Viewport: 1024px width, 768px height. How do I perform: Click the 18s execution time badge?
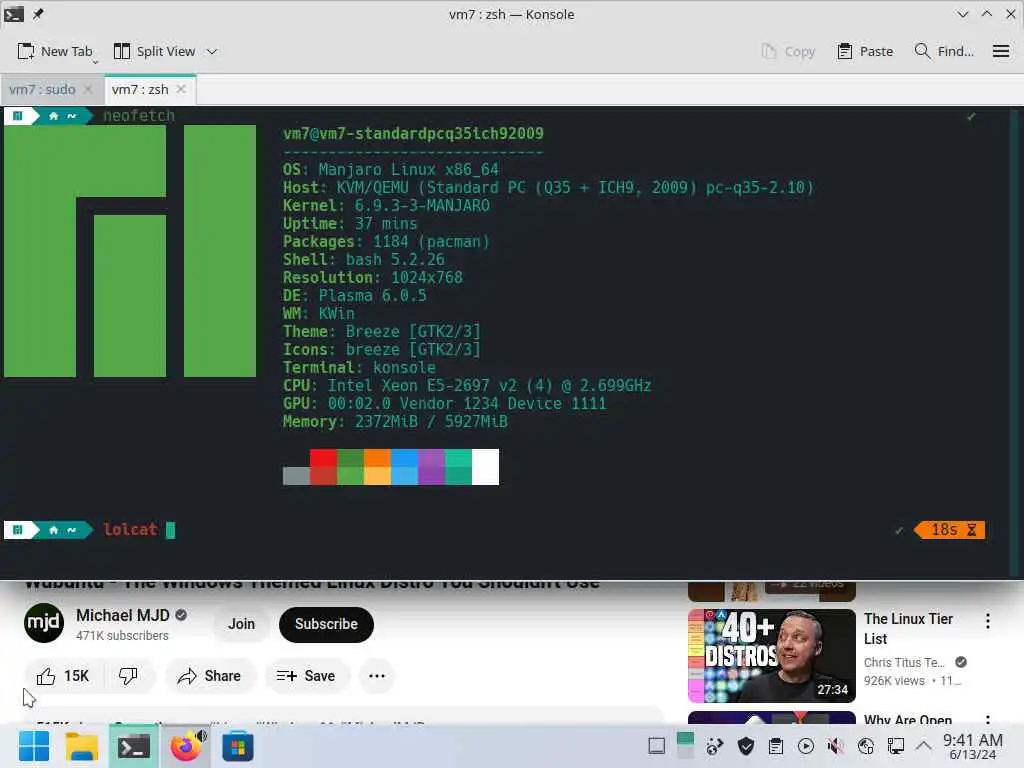click(950, 530)
